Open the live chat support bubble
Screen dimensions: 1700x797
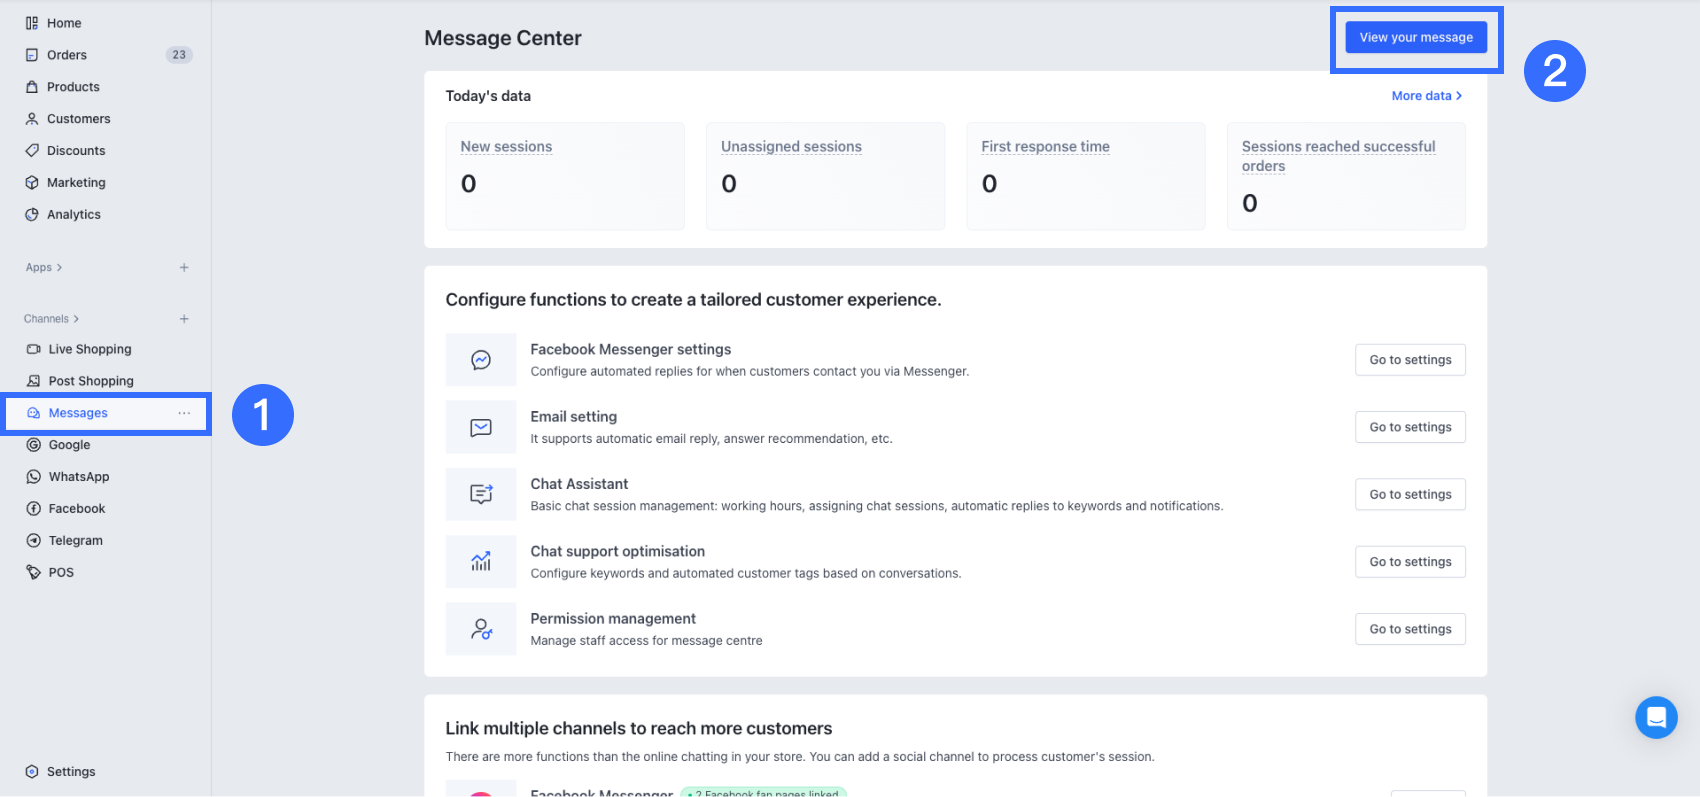click(1656, 717)
